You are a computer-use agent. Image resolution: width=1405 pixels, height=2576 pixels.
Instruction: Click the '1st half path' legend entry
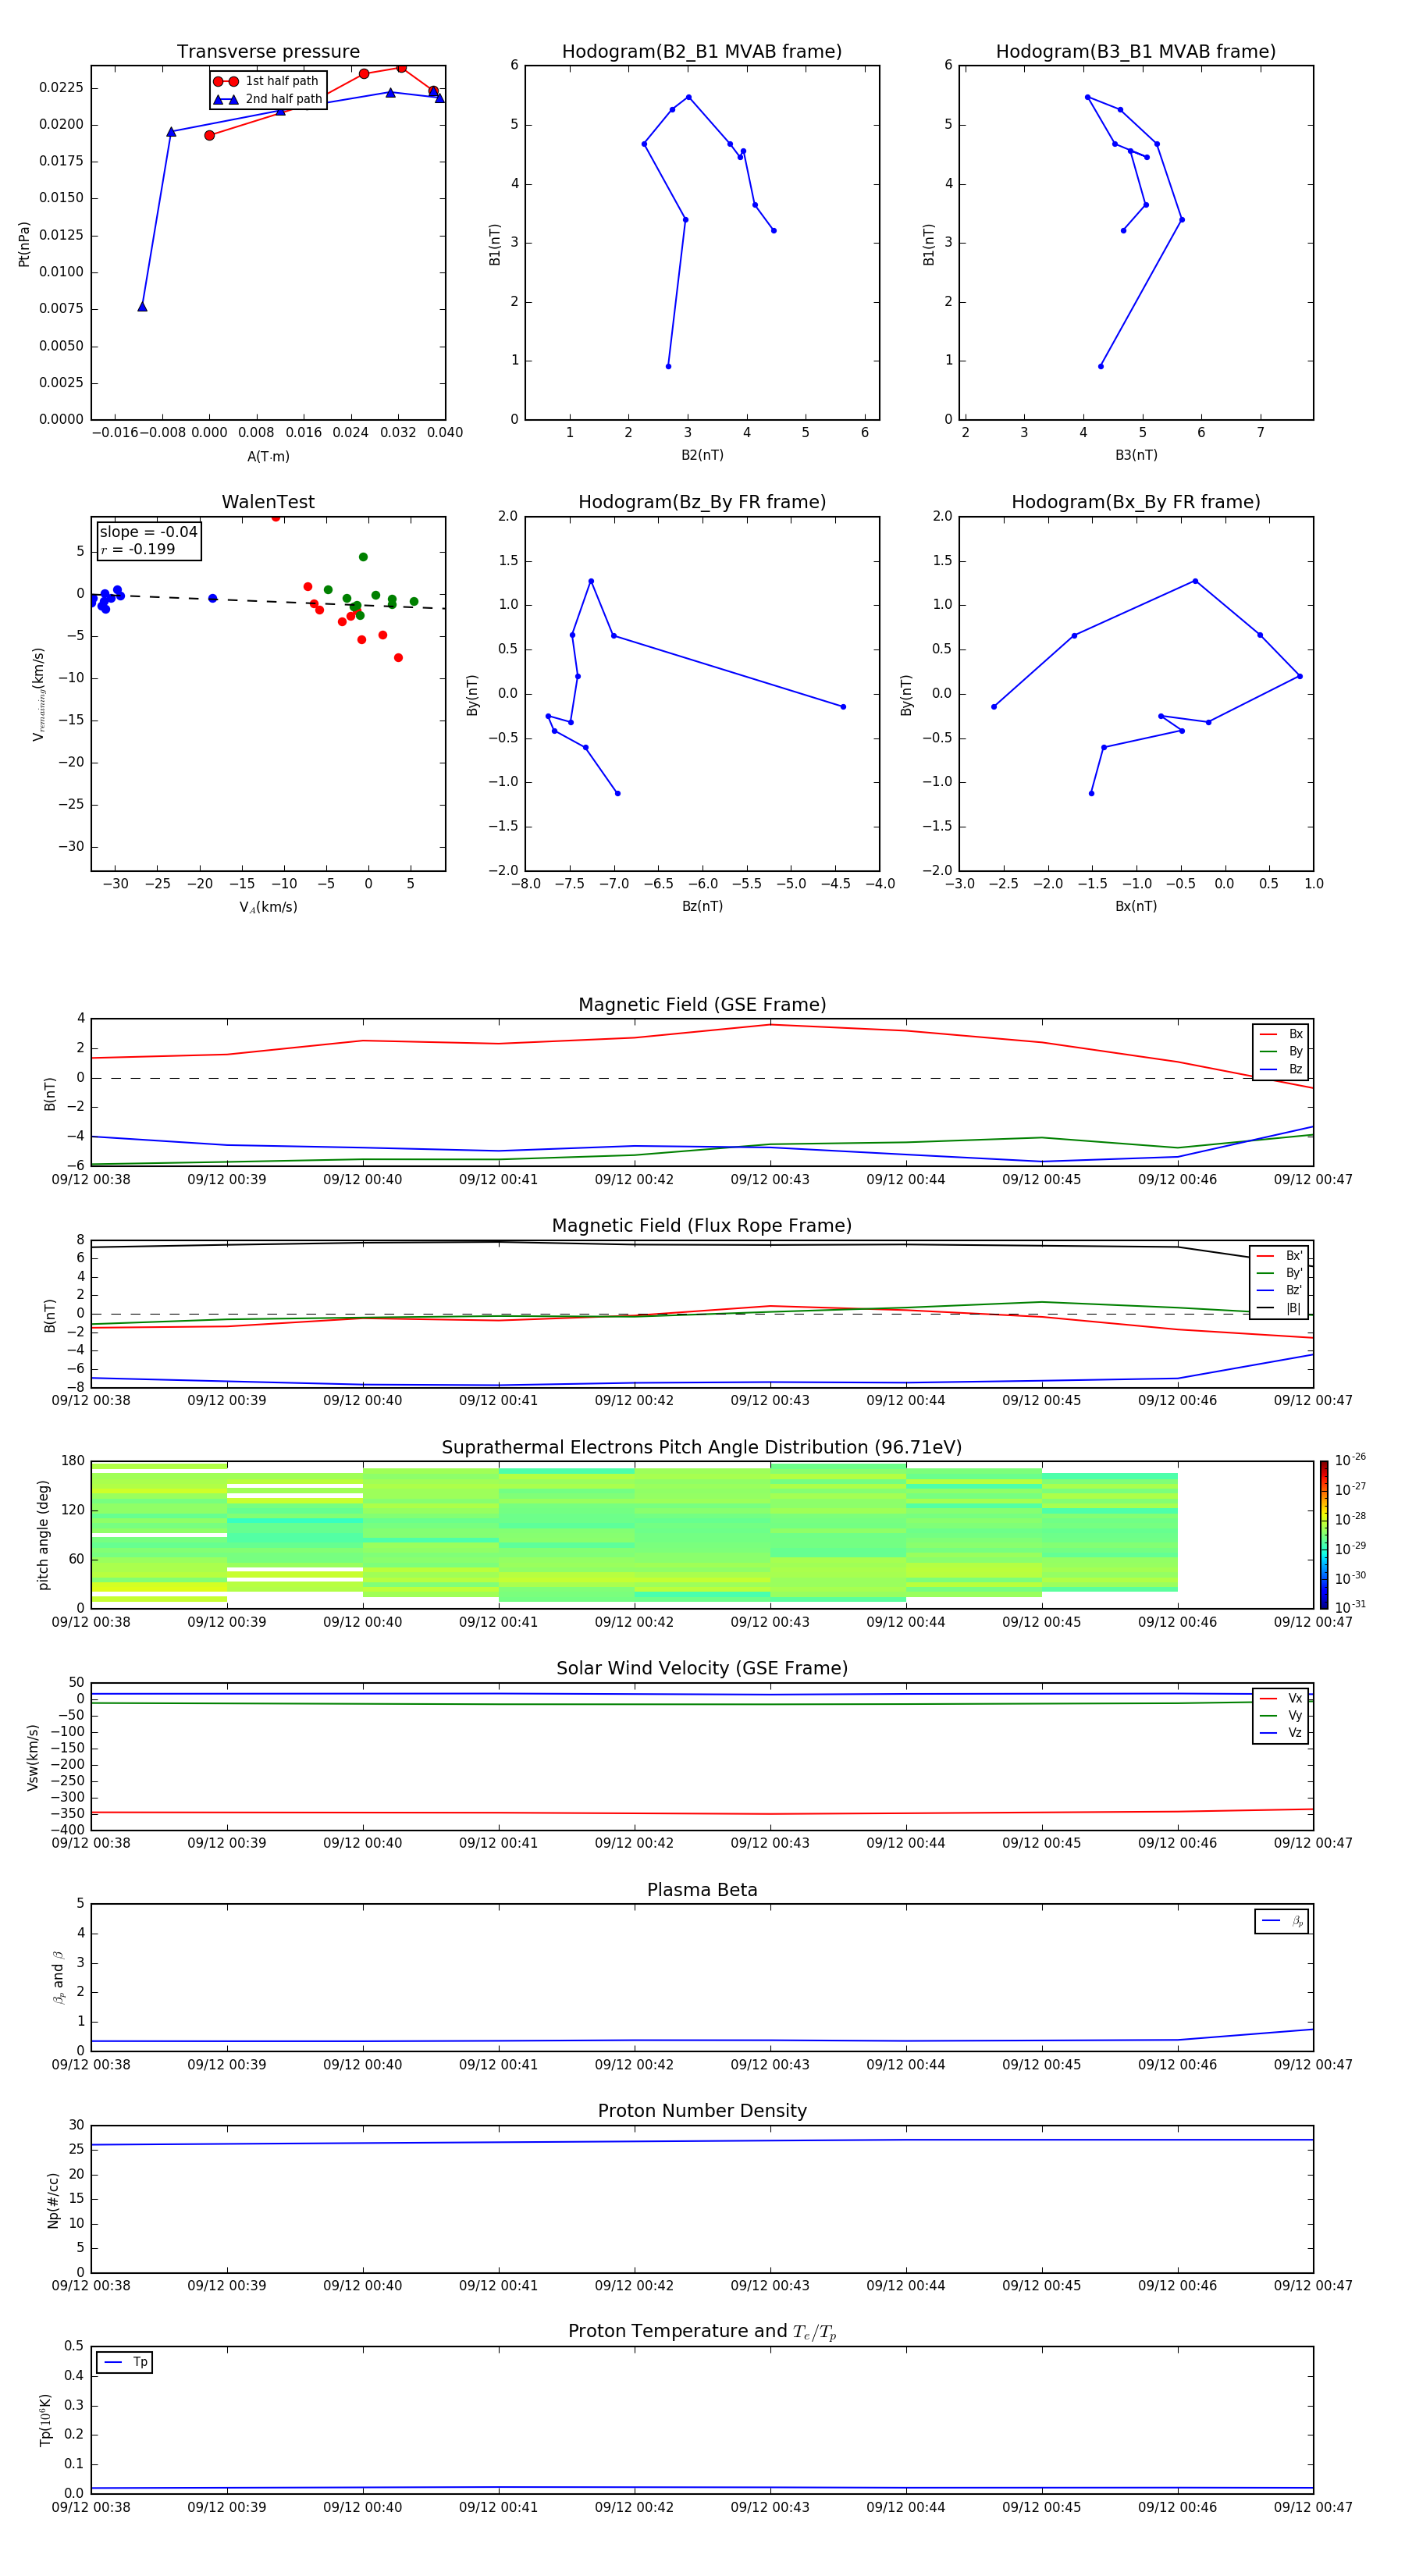266,81
